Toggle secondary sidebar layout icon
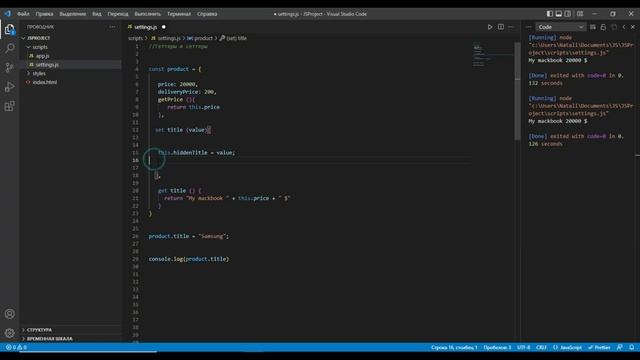 coord(568,14)
